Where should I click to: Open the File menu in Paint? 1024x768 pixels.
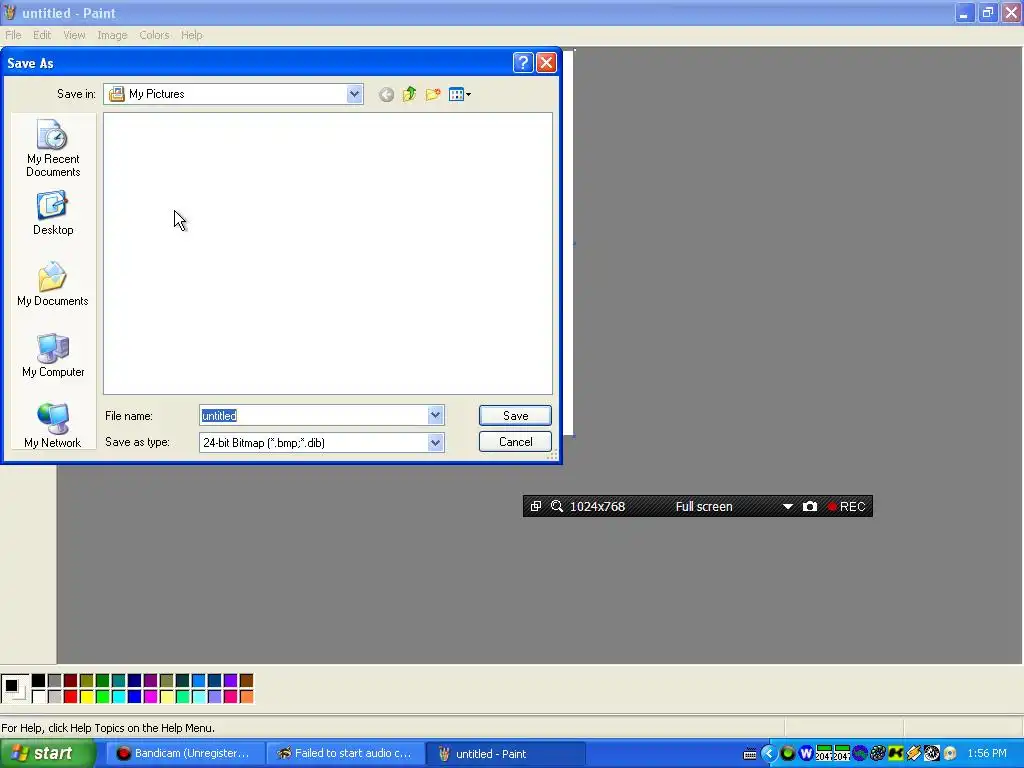[x=13, y=35]
